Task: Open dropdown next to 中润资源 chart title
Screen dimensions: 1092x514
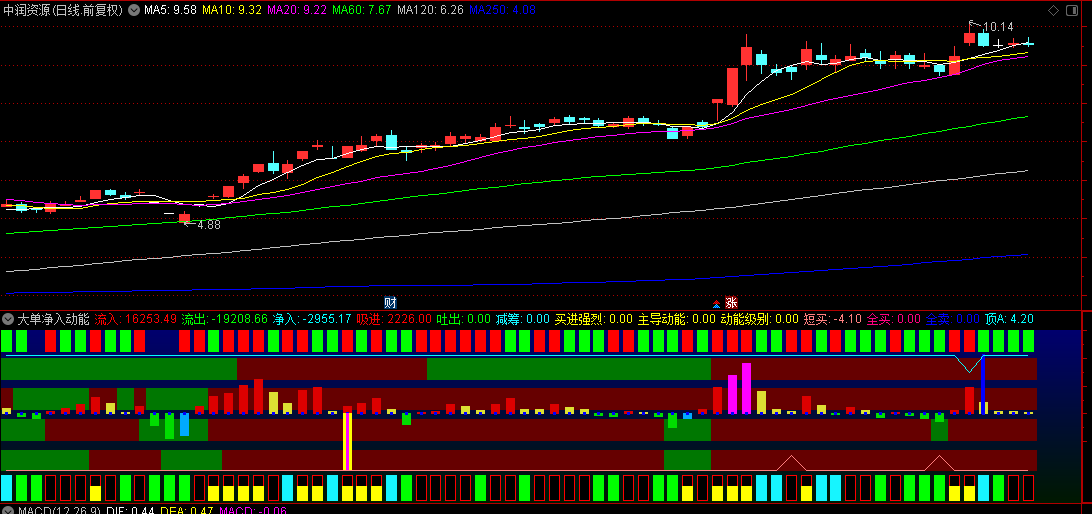Action: click(x=134, y=10)
